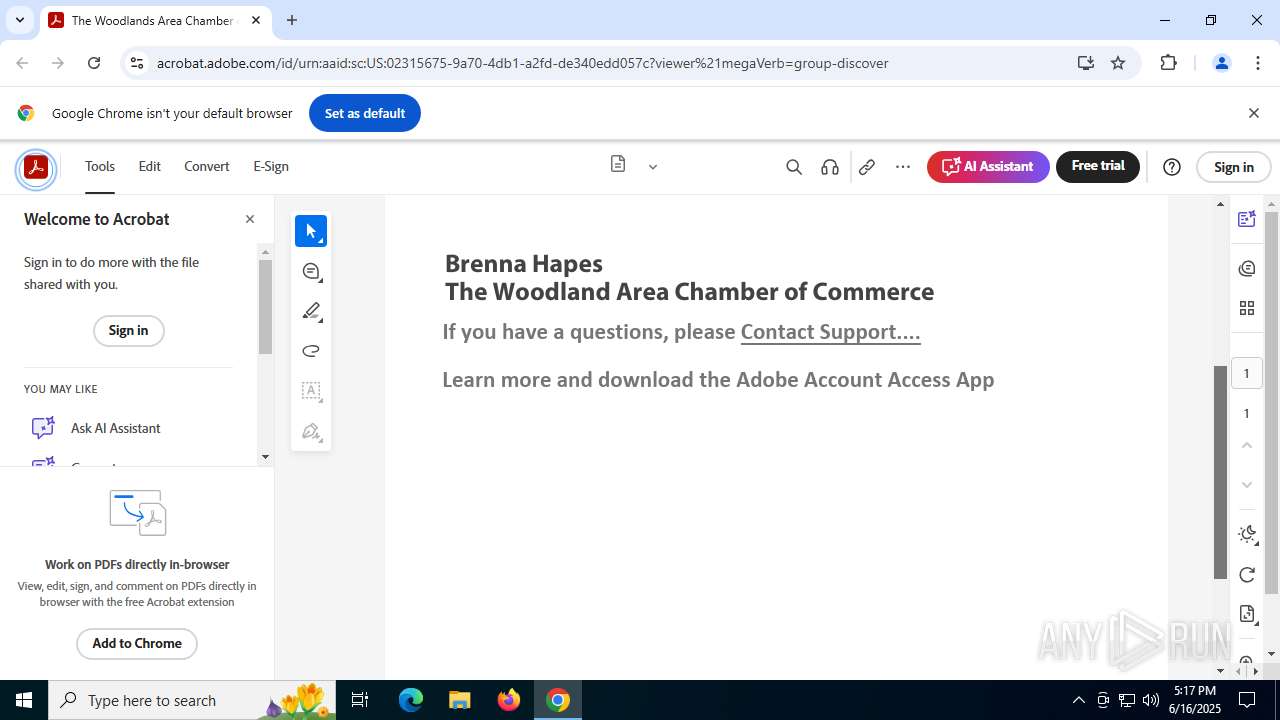Click the Adobe Acrobat home logo
This screenshot has width=1280, height=720.
tap(36, 167)
